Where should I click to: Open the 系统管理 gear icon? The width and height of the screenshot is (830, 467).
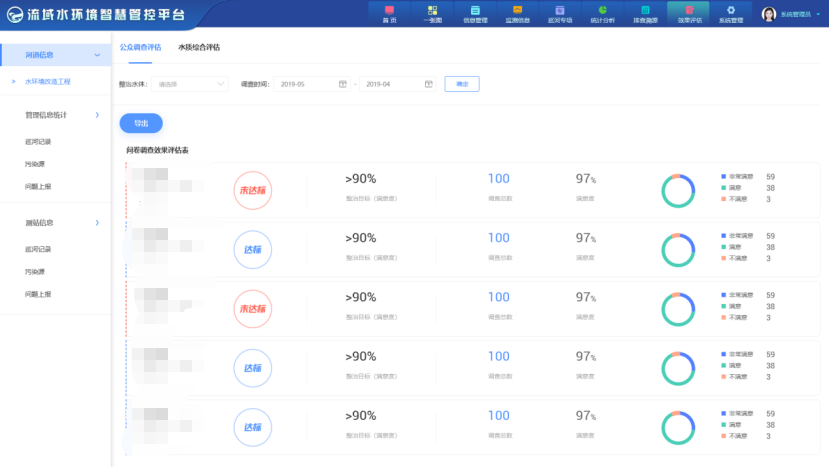[730, 13]
